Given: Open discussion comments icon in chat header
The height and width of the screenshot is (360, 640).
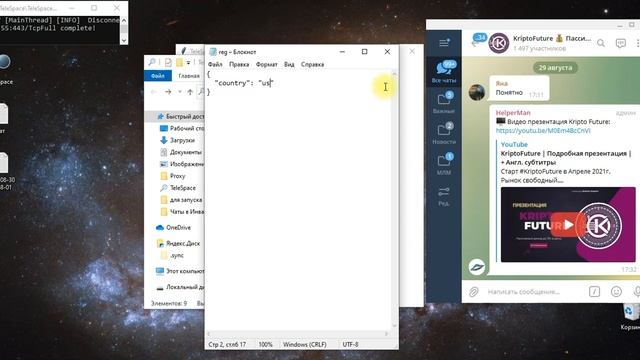Looking at the screenshot, I should tap(620, 43).
